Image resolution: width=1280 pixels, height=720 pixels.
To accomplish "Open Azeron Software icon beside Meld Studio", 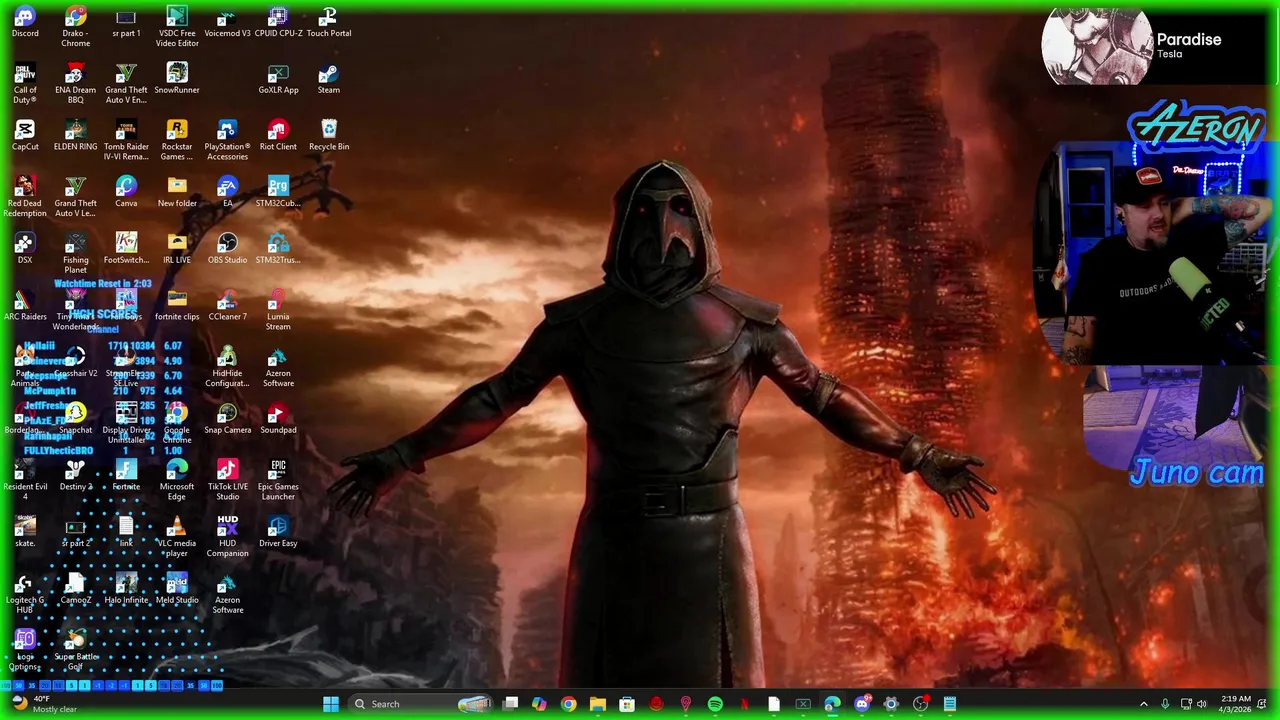I will click(227, 595).
